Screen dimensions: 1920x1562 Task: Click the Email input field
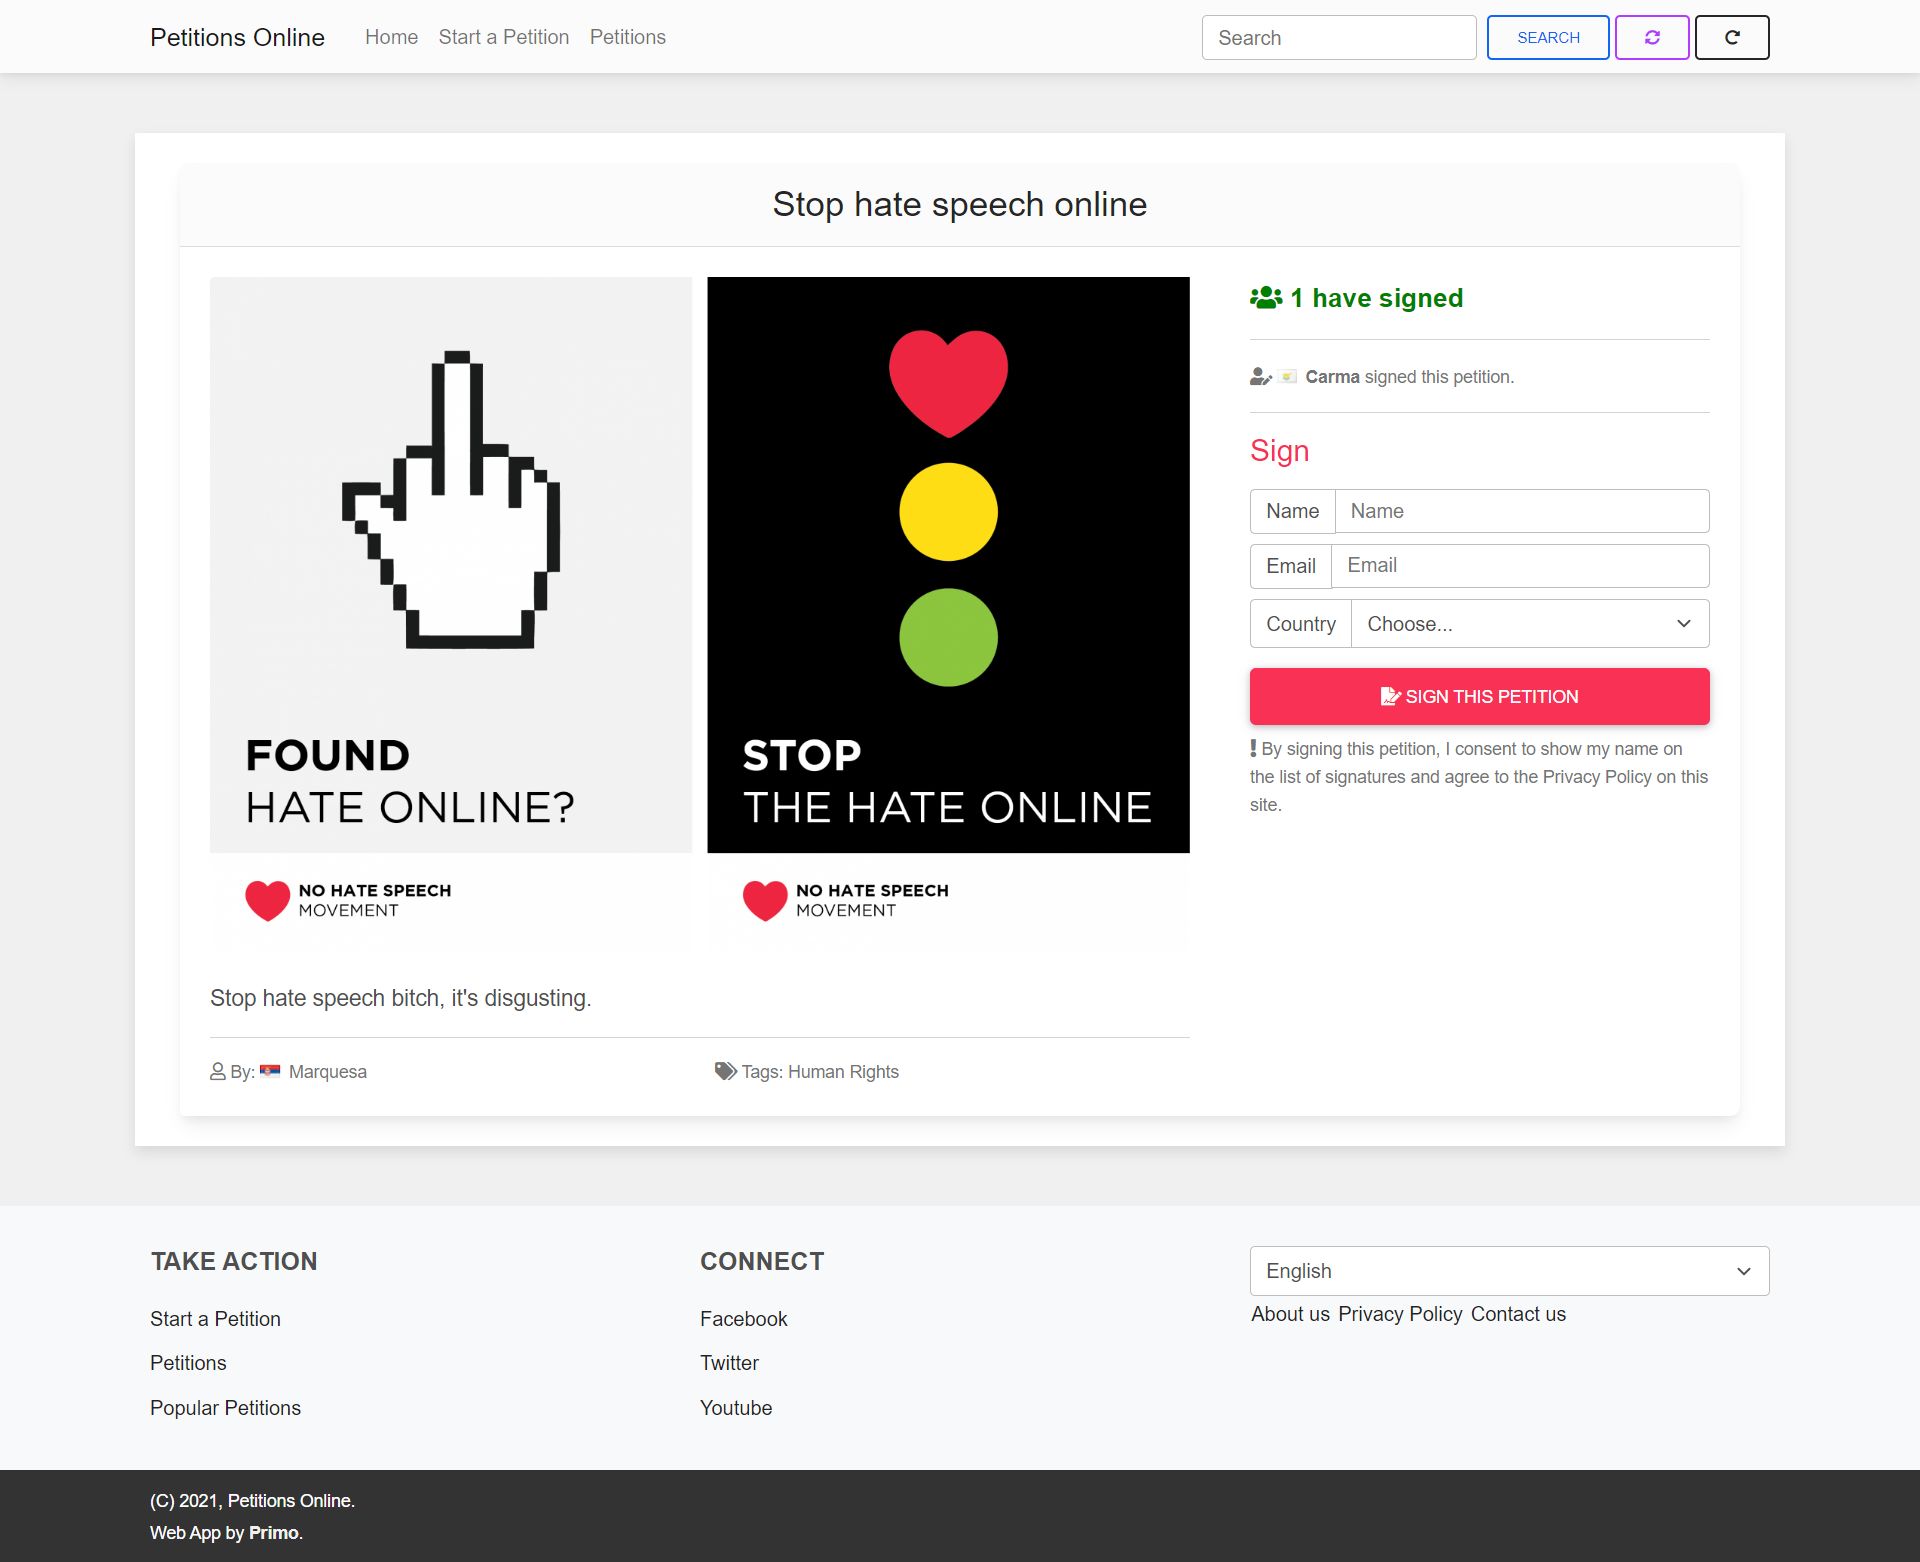1519,566
